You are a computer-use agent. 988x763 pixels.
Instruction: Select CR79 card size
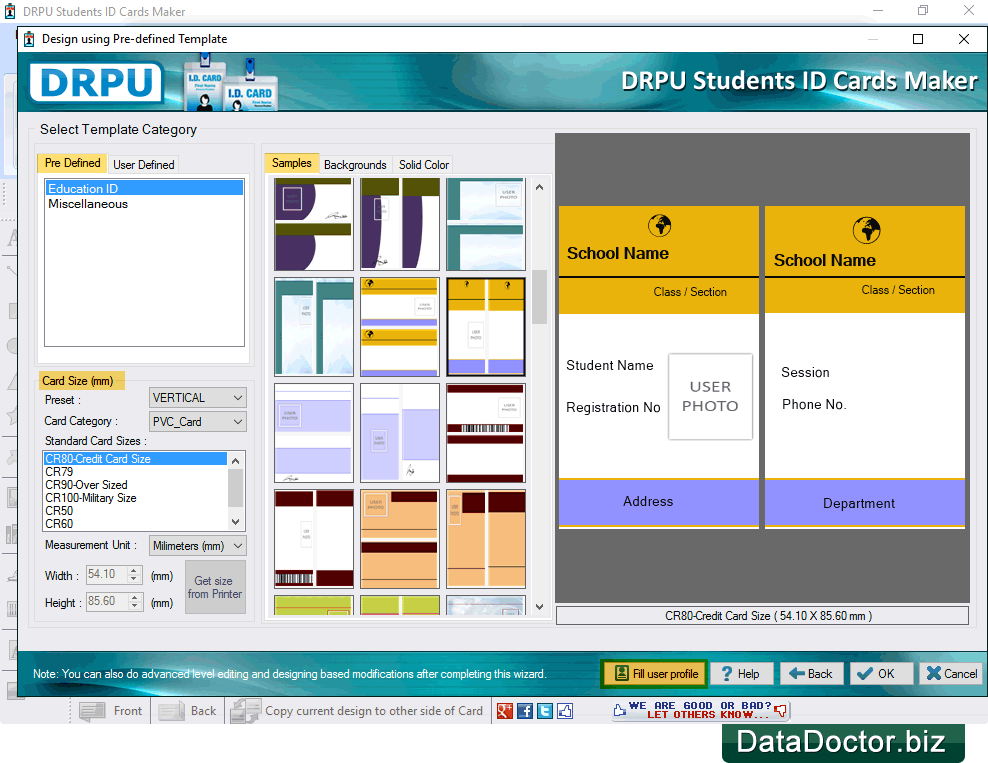(x=135, y=472)
